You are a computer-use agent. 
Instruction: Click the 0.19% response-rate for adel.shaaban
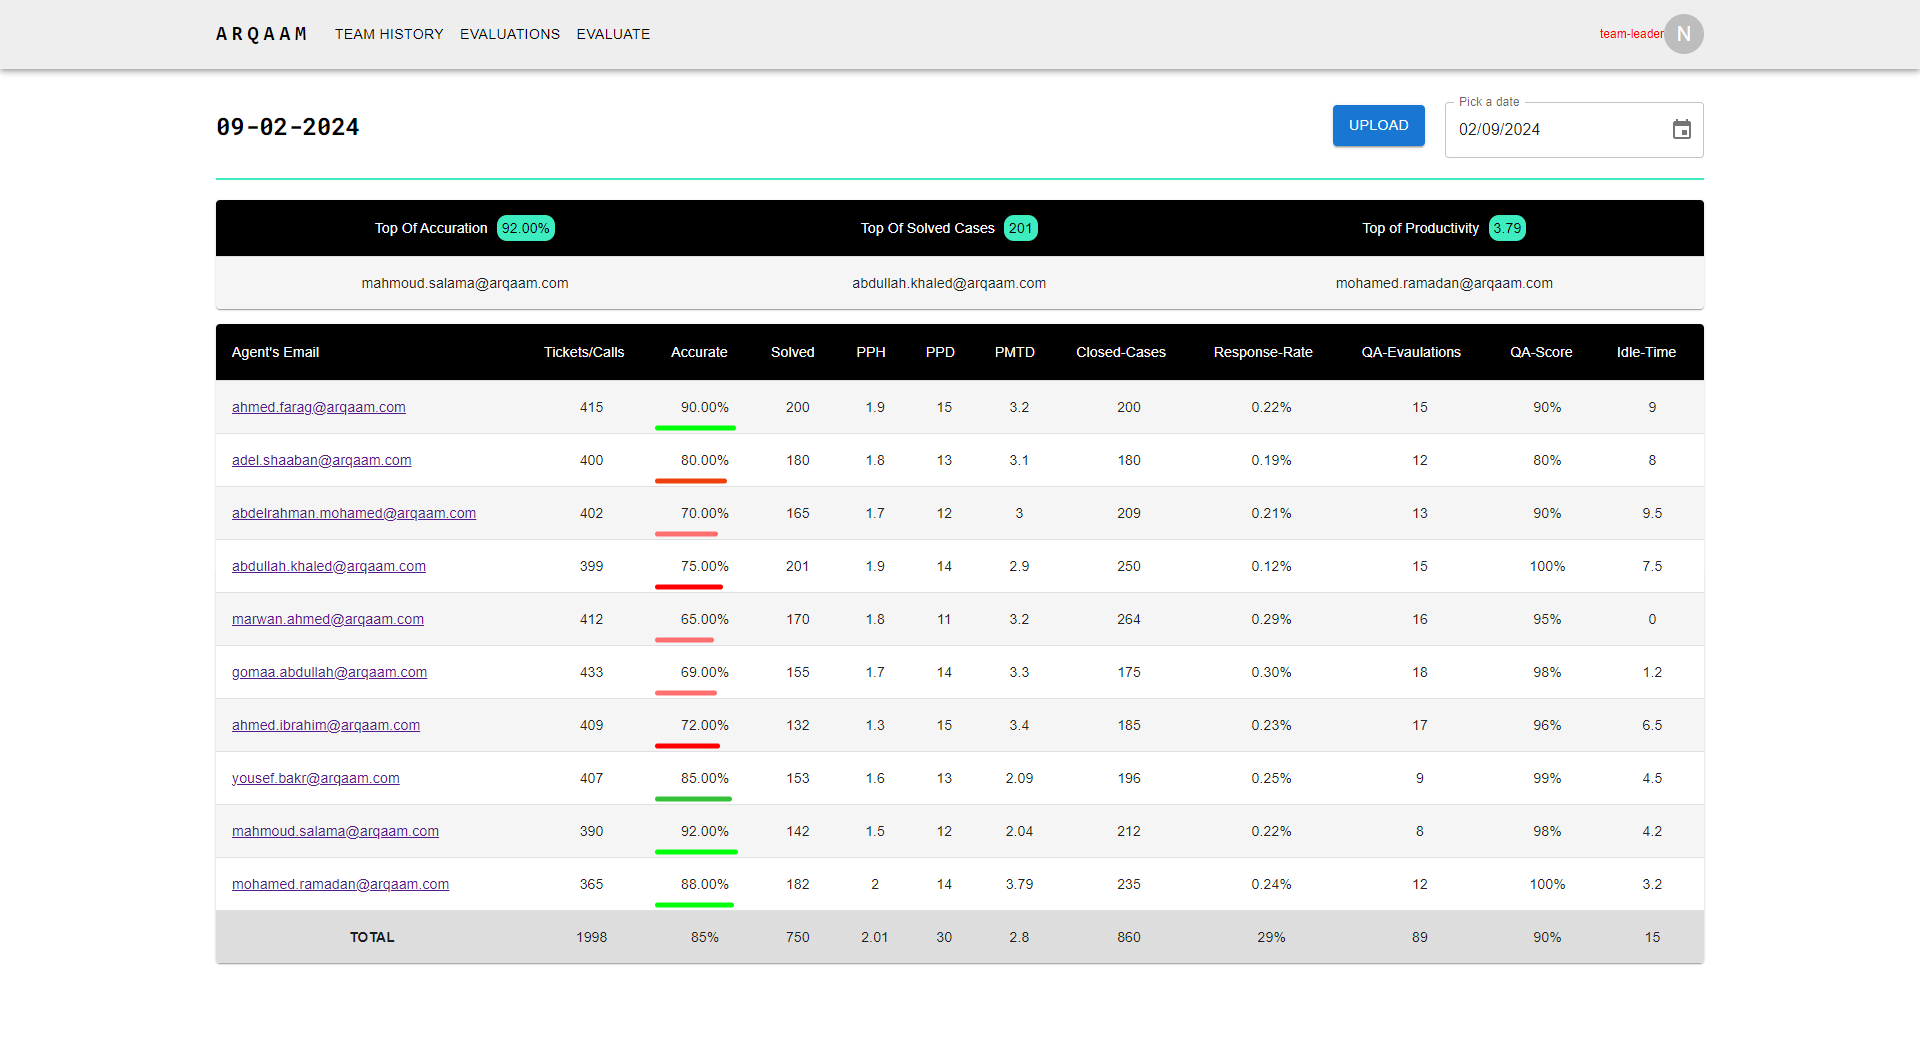(1271, 460)
